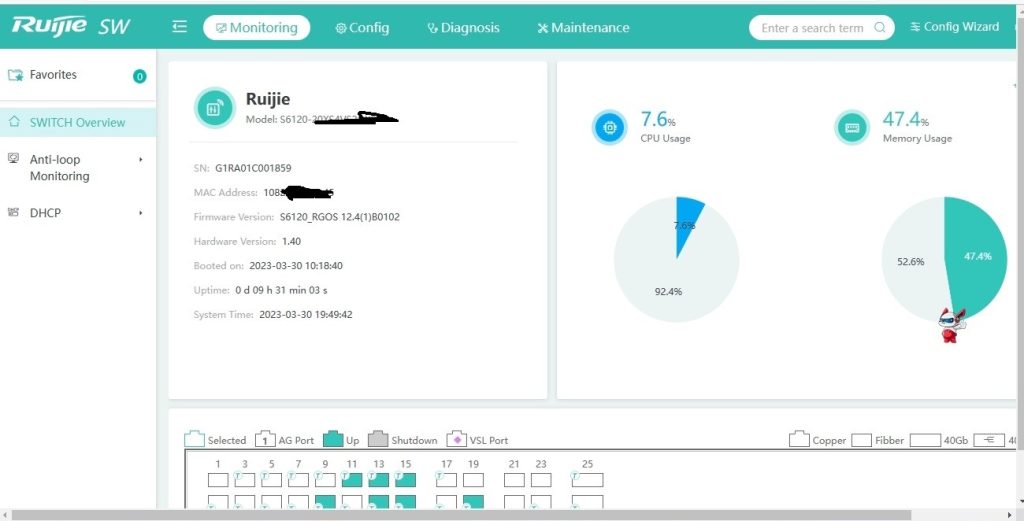This screenshot has width=1024, height=521.
Task: Click the robot mascot assistant icon
Action: (x=950, y=325)
